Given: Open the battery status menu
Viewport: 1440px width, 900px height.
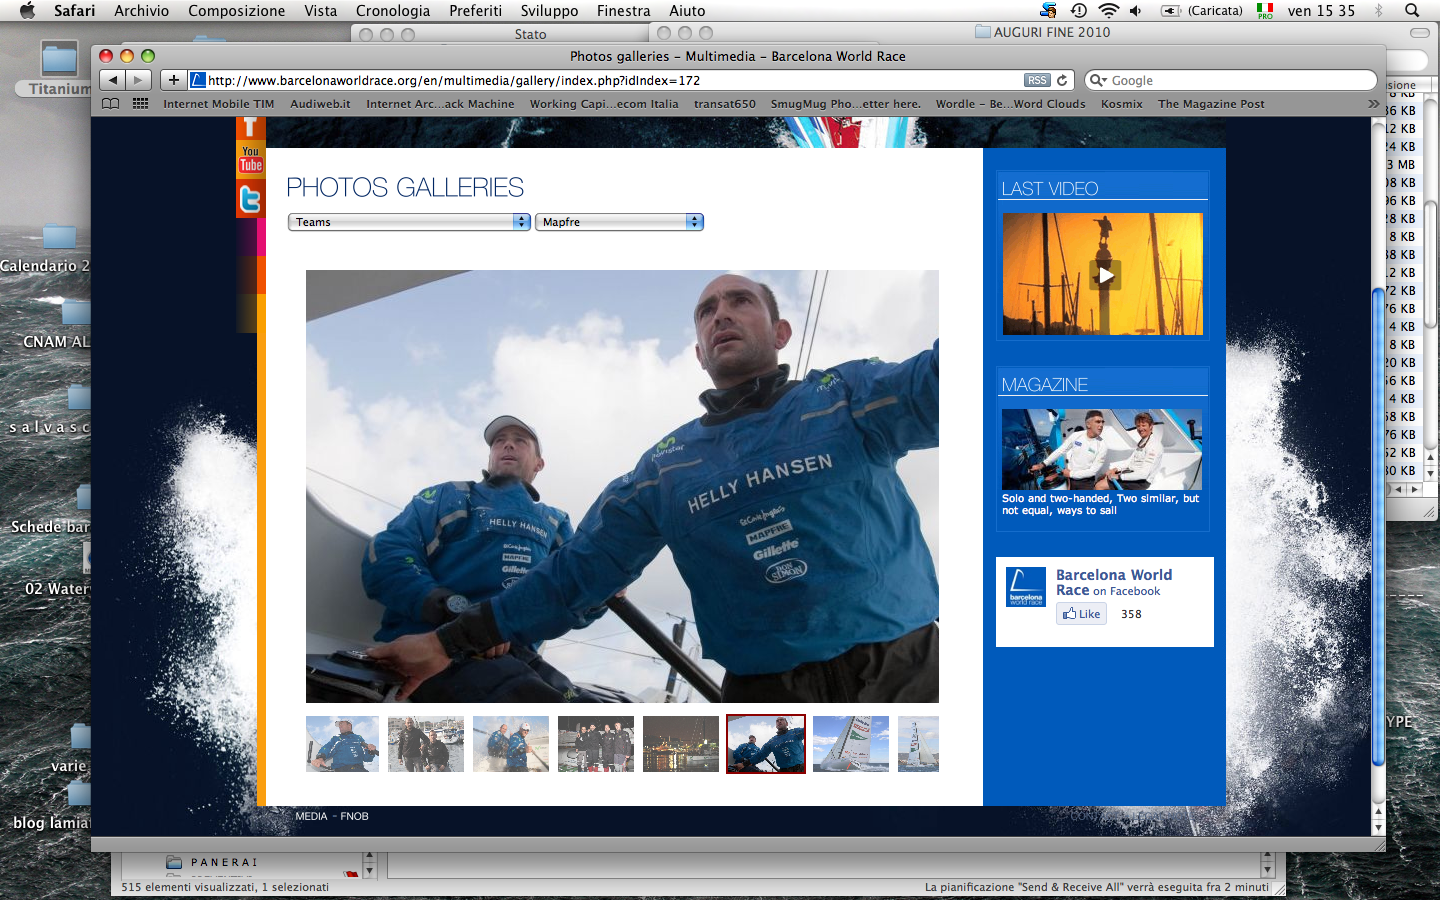Looking at the screenshot, I should [x=1202, y=11].
